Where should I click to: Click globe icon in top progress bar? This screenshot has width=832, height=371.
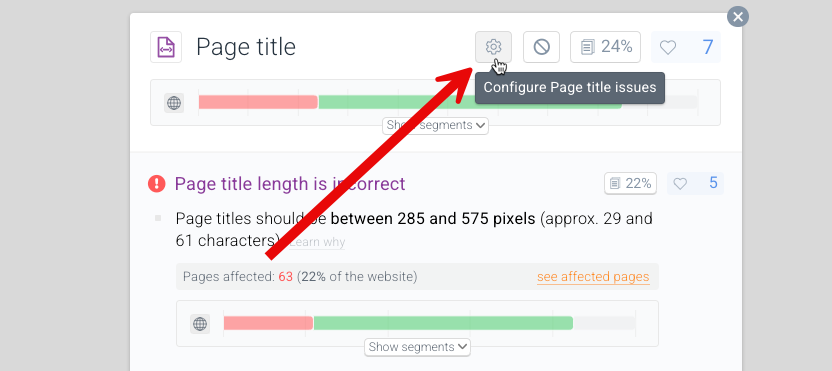(x=174, y=102)
